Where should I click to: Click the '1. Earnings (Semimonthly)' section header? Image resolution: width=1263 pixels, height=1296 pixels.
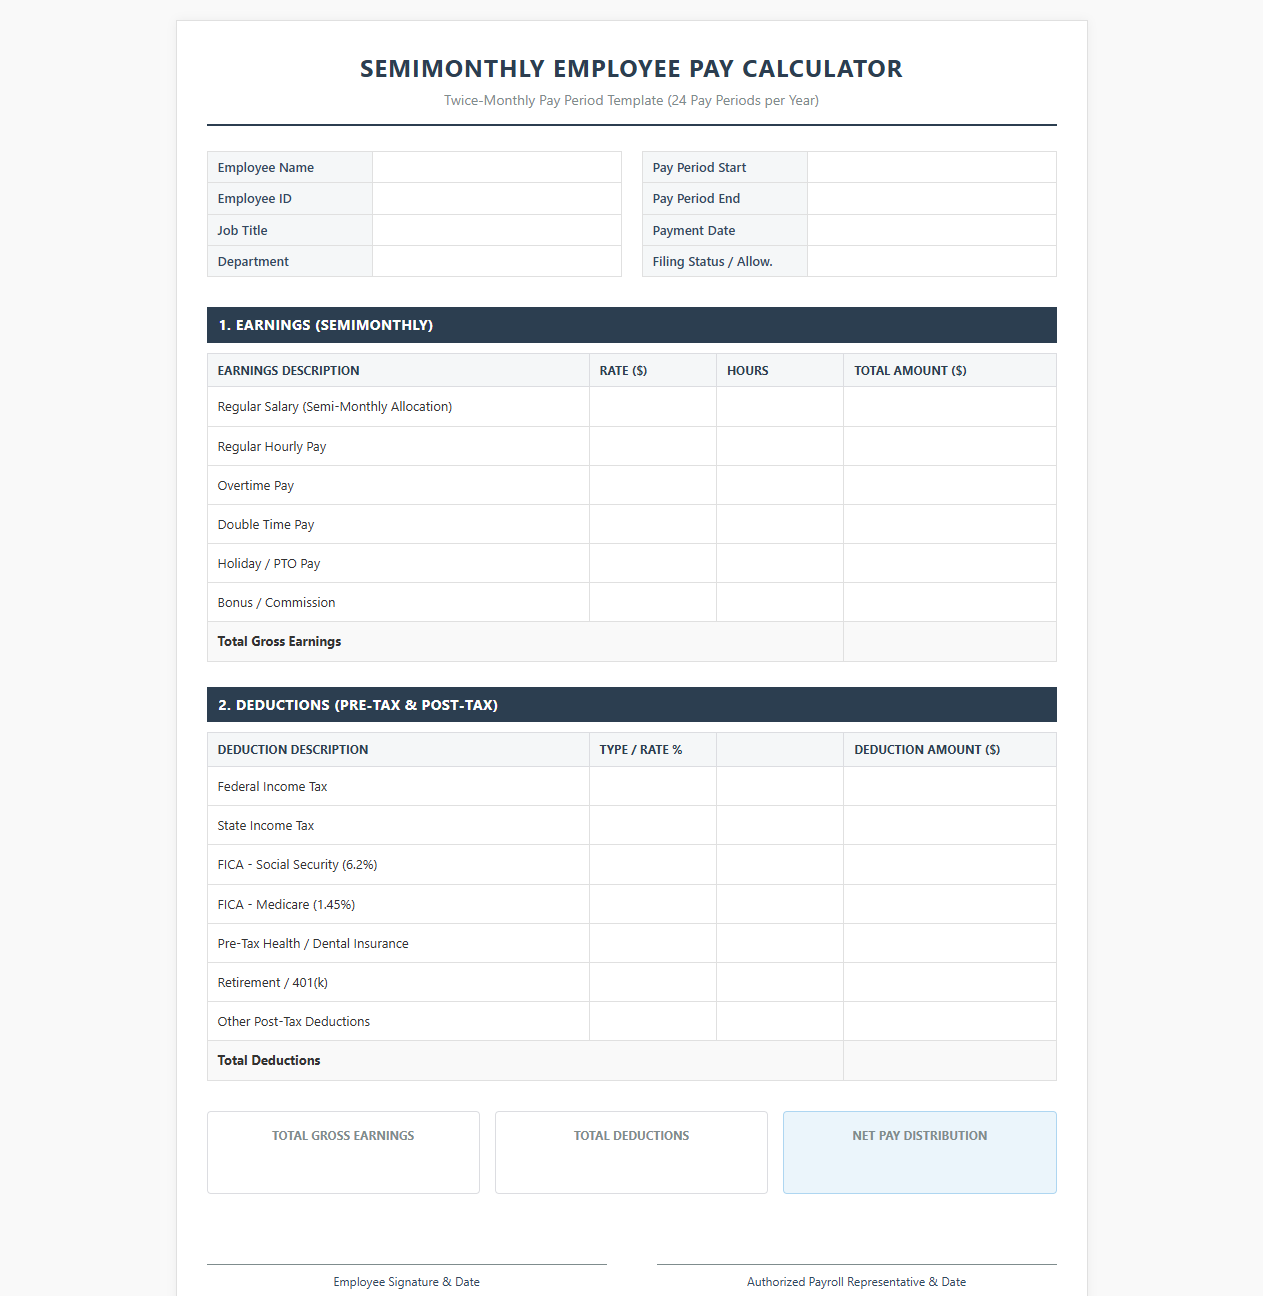[632, 325]
